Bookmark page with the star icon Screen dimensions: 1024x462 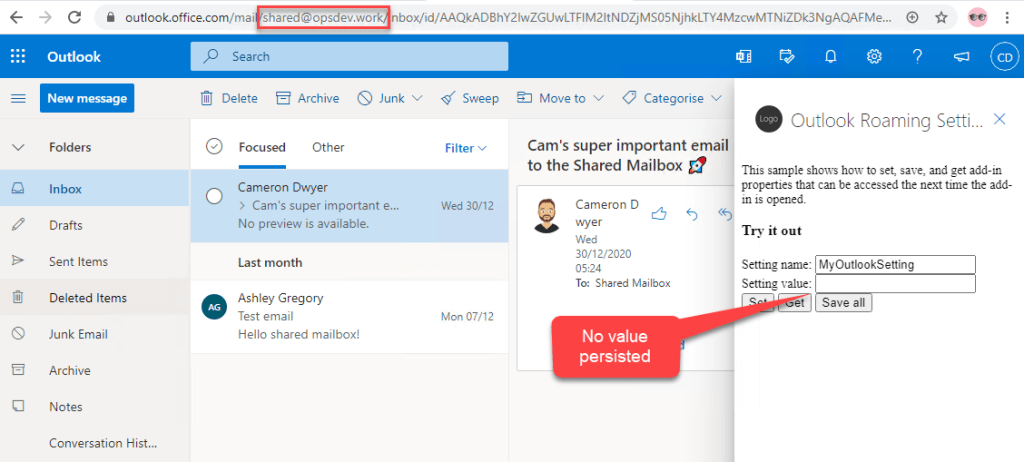(x=941, y=17)
